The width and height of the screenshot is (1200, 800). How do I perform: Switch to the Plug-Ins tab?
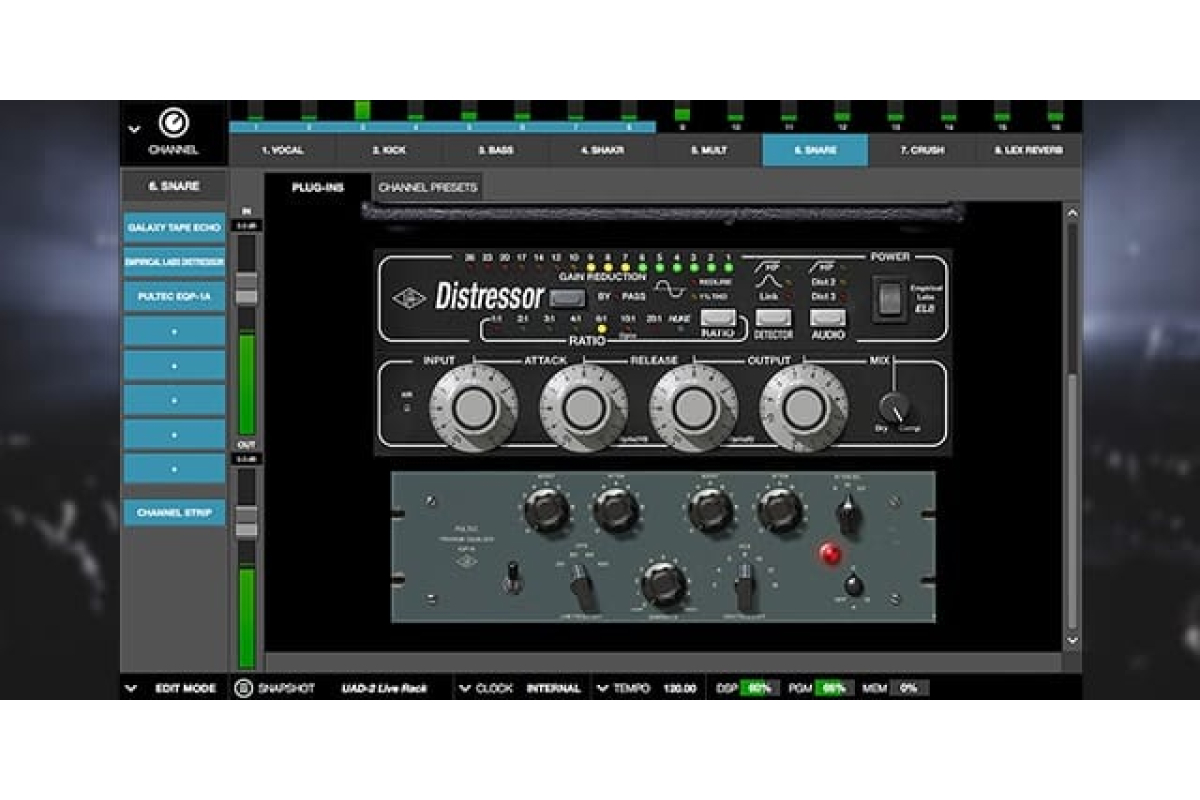click(x=318, y=187)
